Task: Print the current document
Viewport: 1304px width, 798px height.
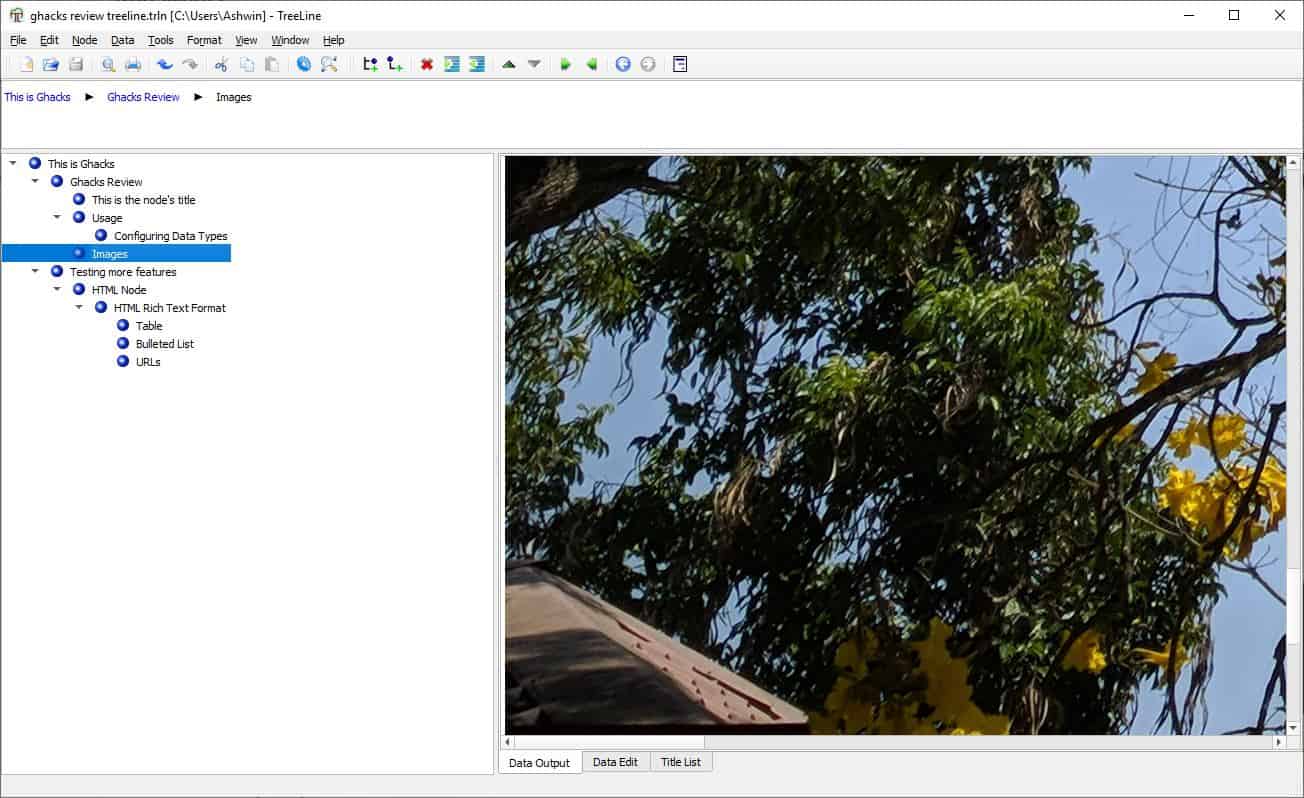Action: [131, 63]
